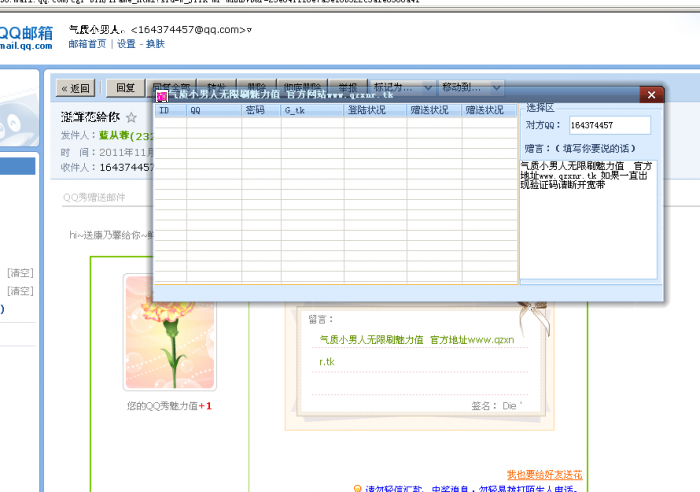Screen dimensions: 700x492
Task: Click the 回复 reply button
Action: point(125,88)
